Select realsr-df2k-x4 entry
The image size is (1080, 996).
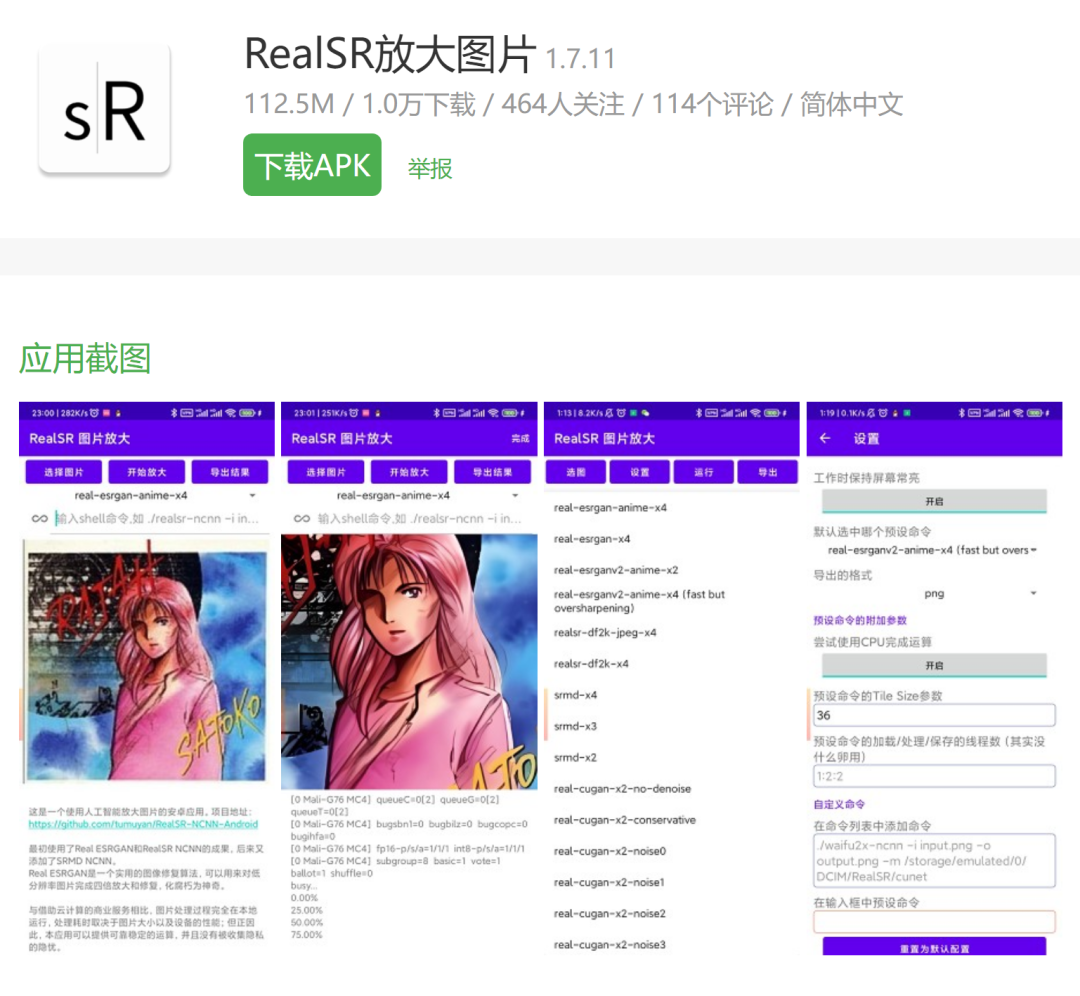tap(591, 663)
